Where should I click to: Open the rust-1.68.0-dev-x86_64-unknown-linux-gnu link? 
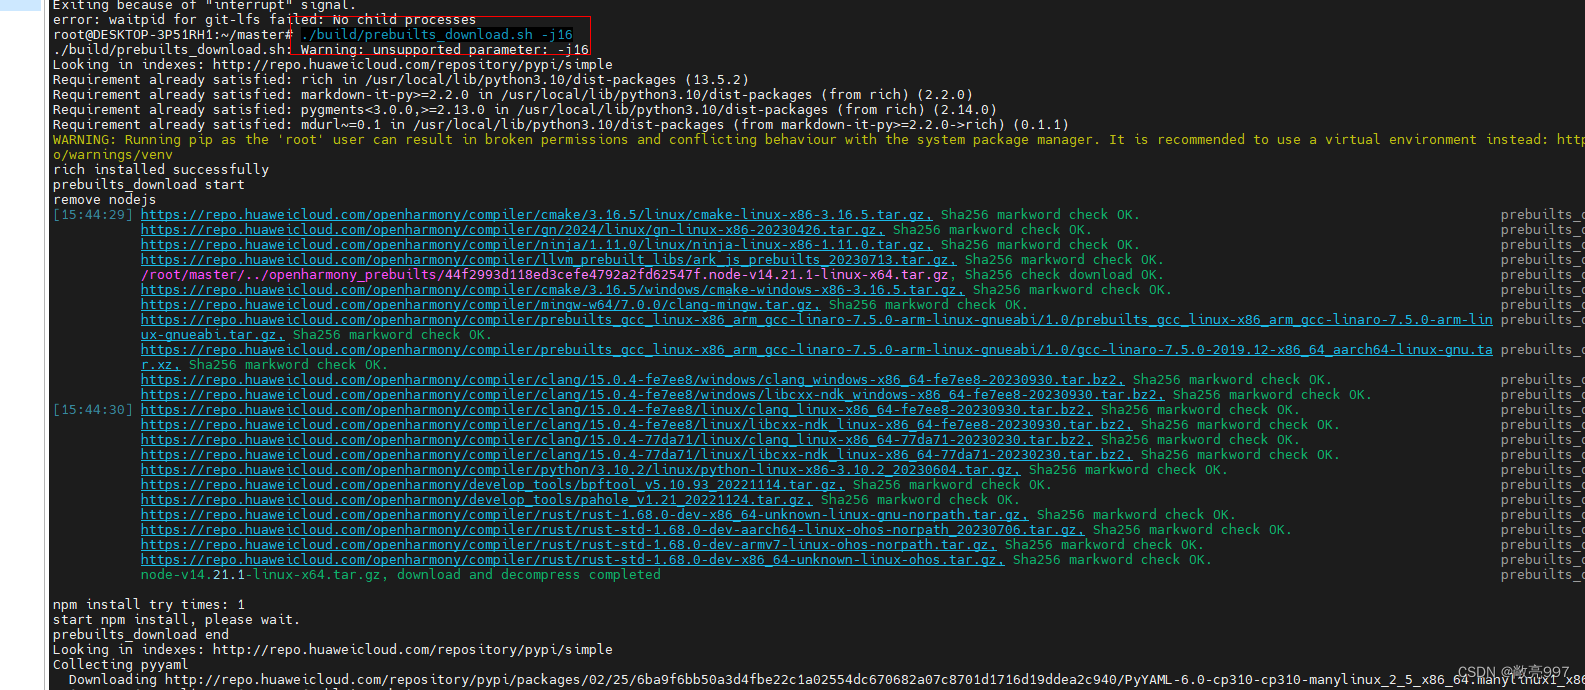tap(584, 515)
